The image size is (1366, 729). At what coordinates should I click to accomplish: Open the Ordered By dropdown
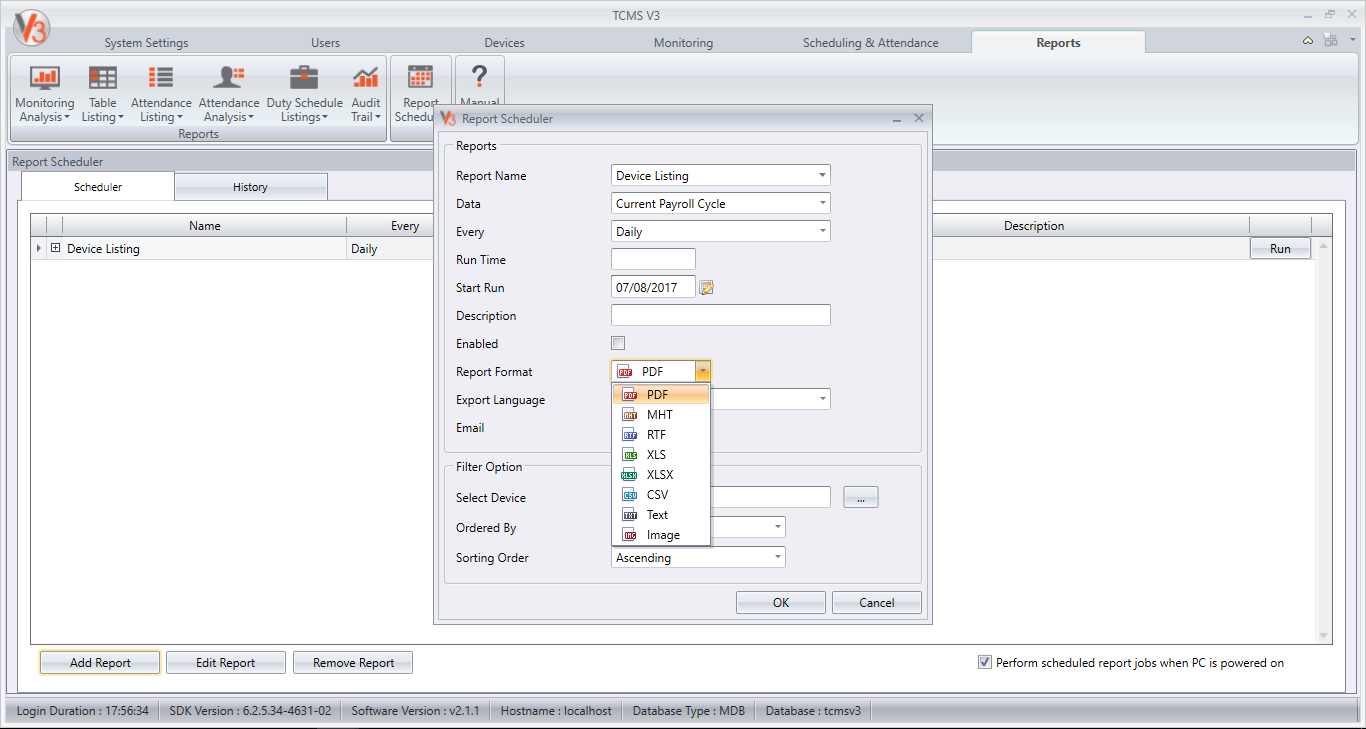click(777, 527)
